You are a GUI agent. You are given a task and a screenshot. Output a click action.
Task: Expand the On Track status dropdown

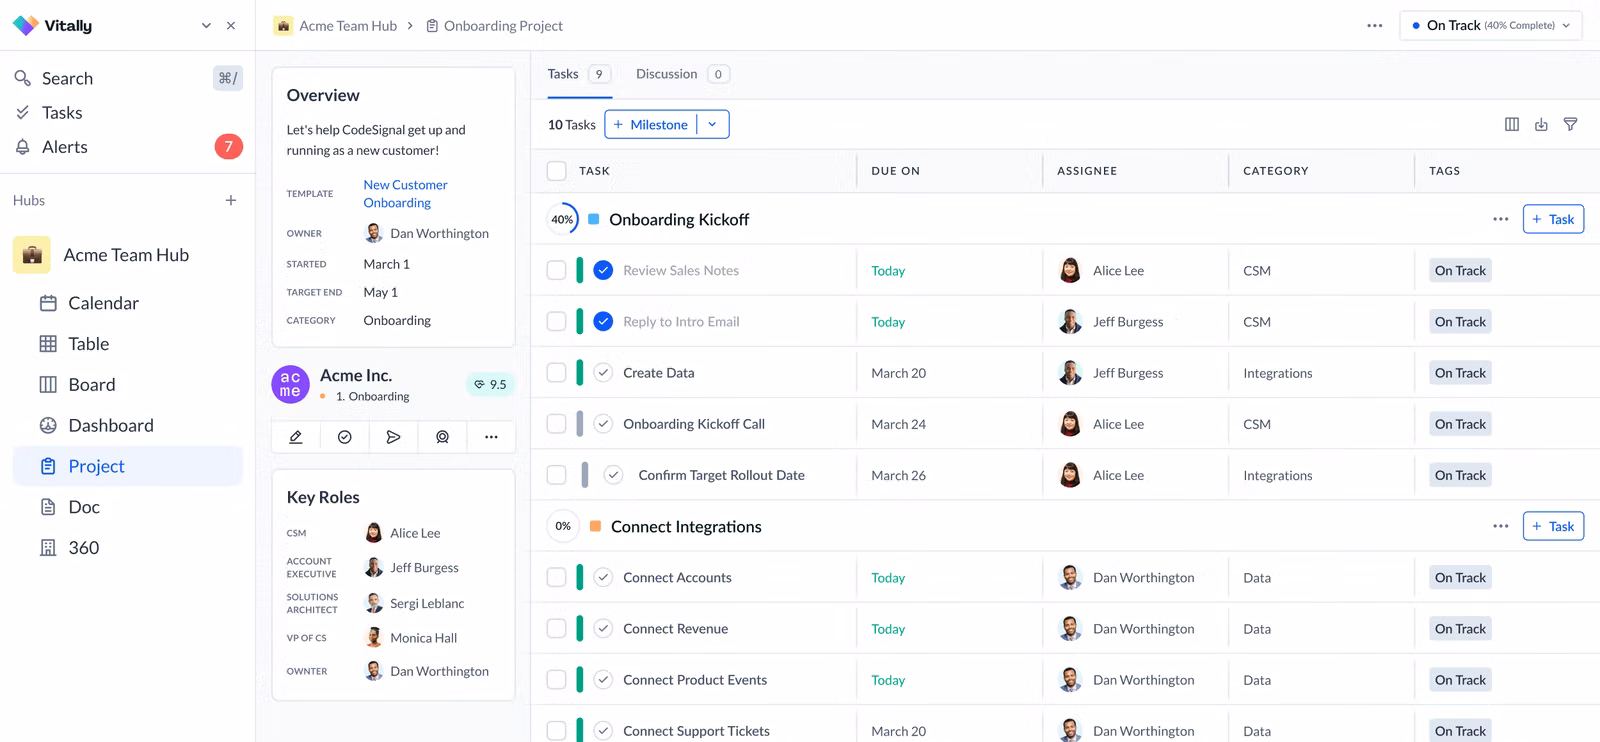pyautogui.click(x=1490, y=25)
